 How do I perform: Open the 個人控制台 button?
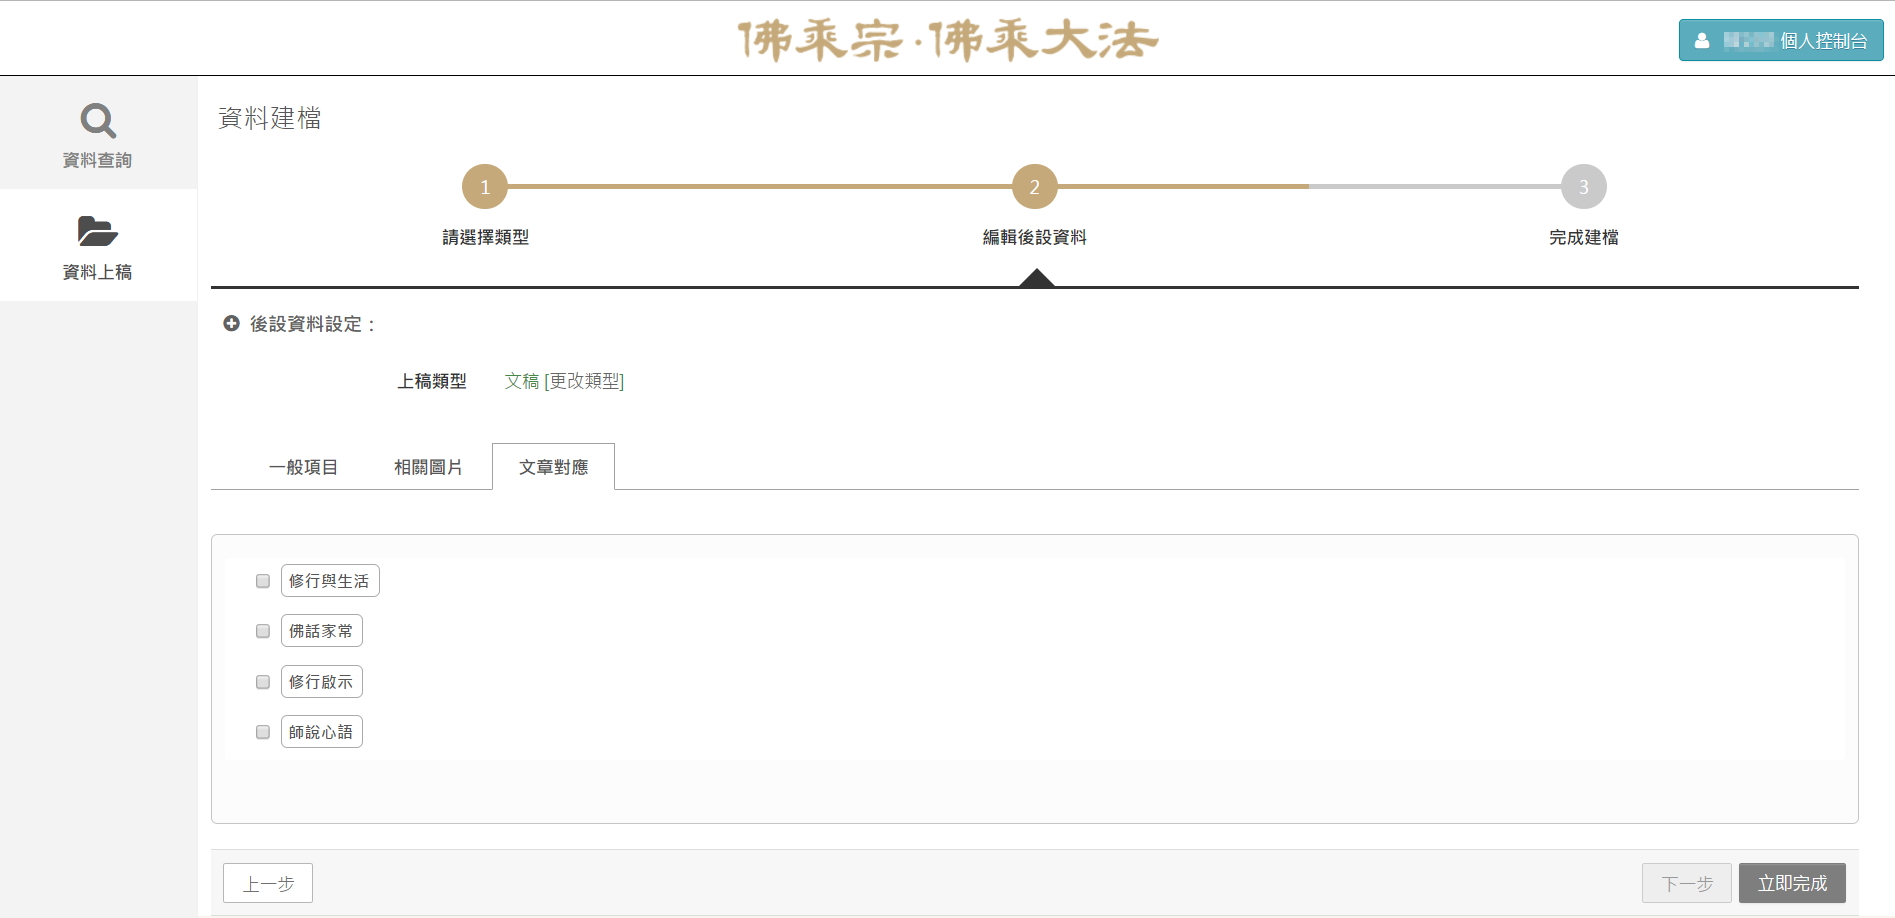(1781, 41)
